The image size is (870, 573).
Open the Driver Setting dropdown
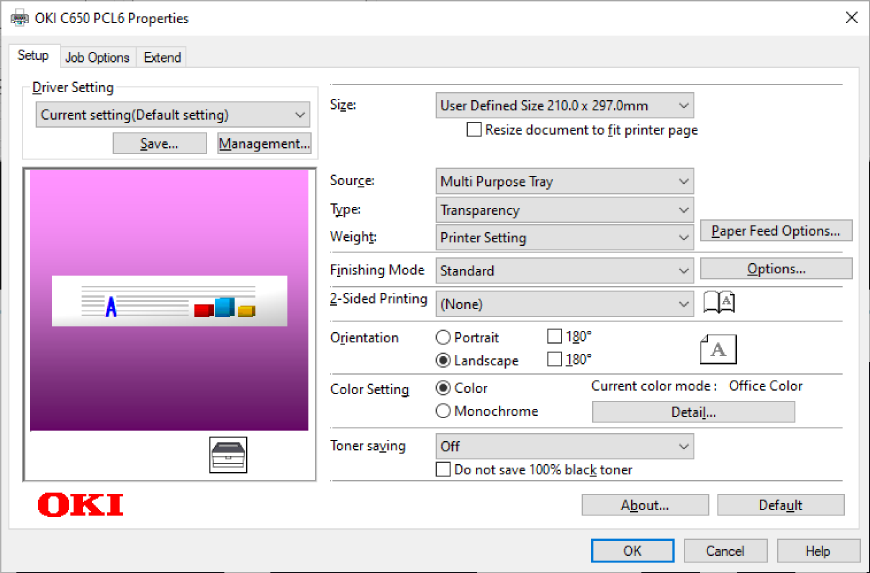pos(173,115)
